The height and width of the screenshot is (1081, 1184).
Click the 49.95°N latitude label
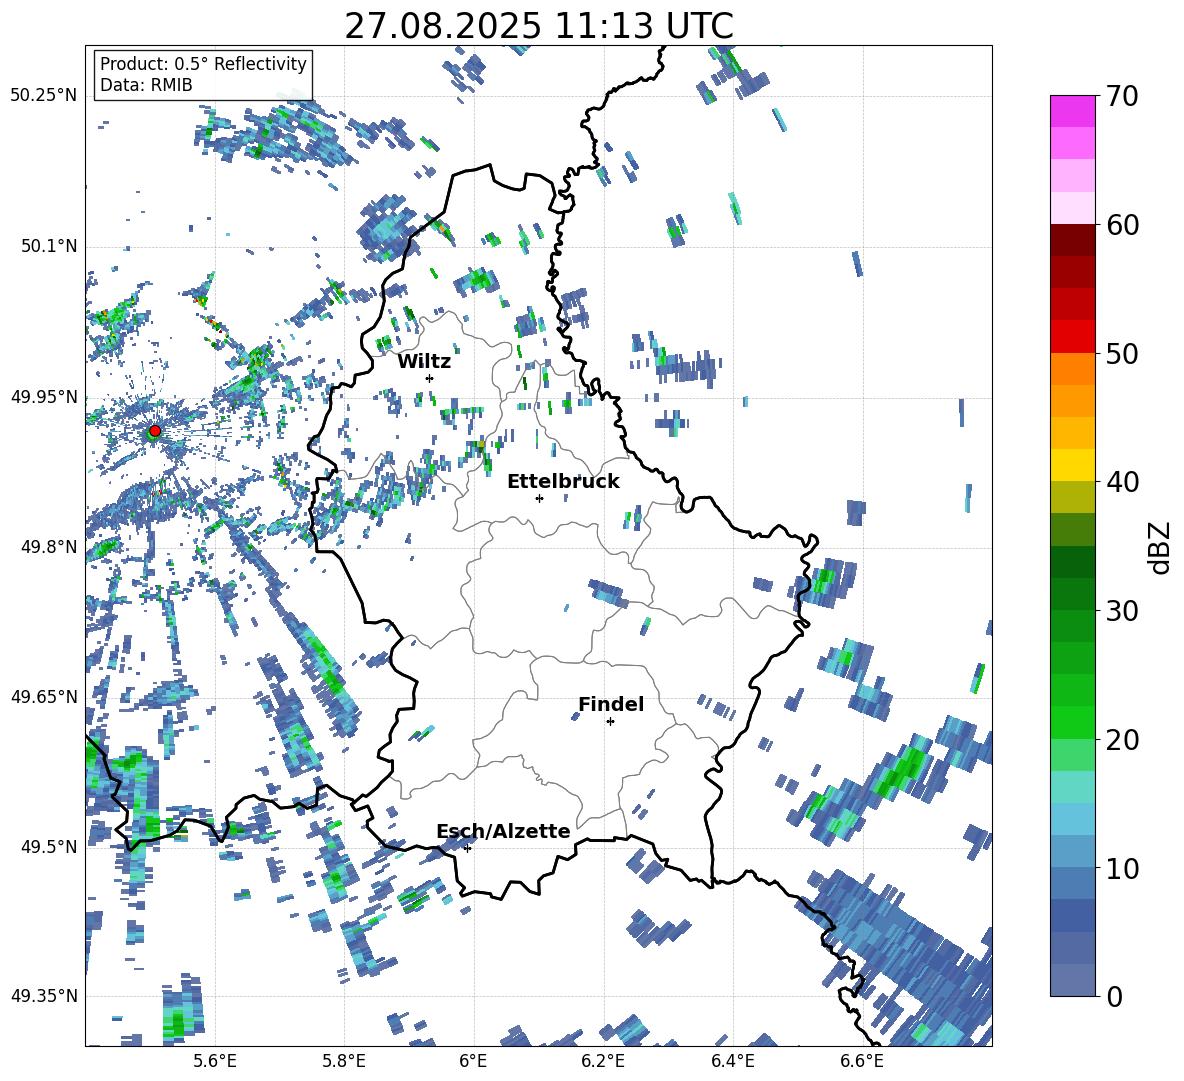pyautogui.click(x=44, y=396)
